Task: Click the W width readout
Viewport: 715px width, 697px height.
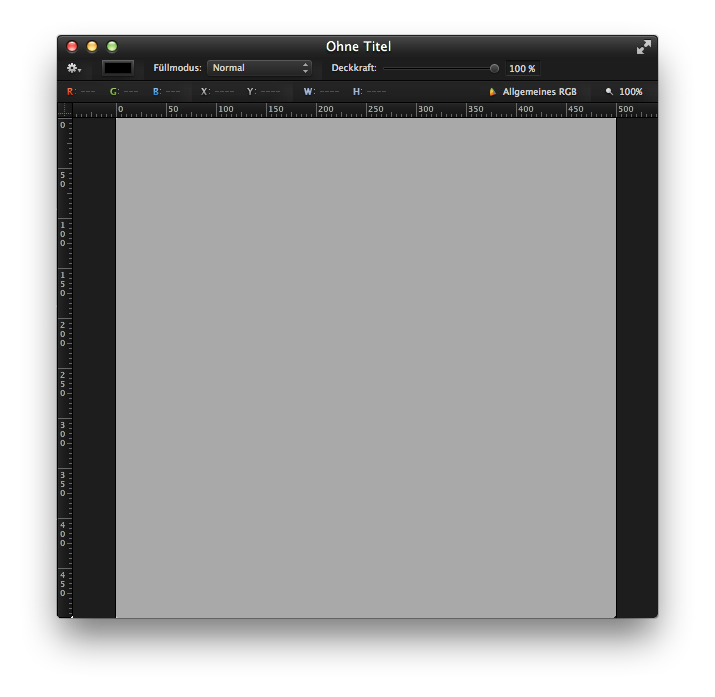Action: [321, 92]
